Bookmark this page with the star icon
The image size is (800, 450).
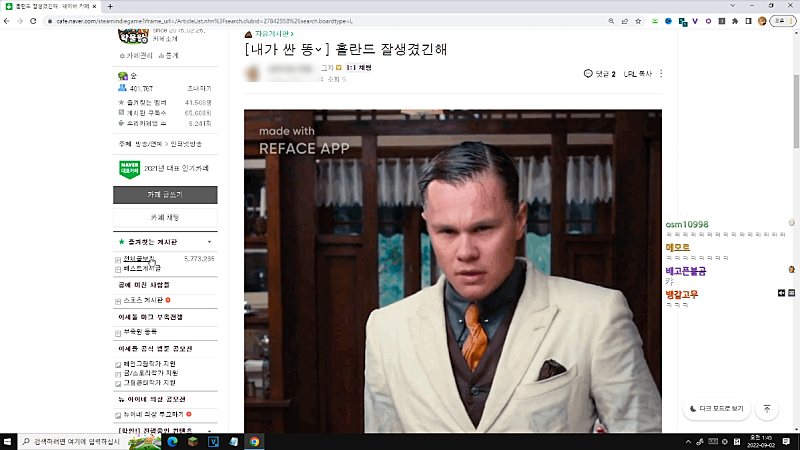[x=638, y=21]
